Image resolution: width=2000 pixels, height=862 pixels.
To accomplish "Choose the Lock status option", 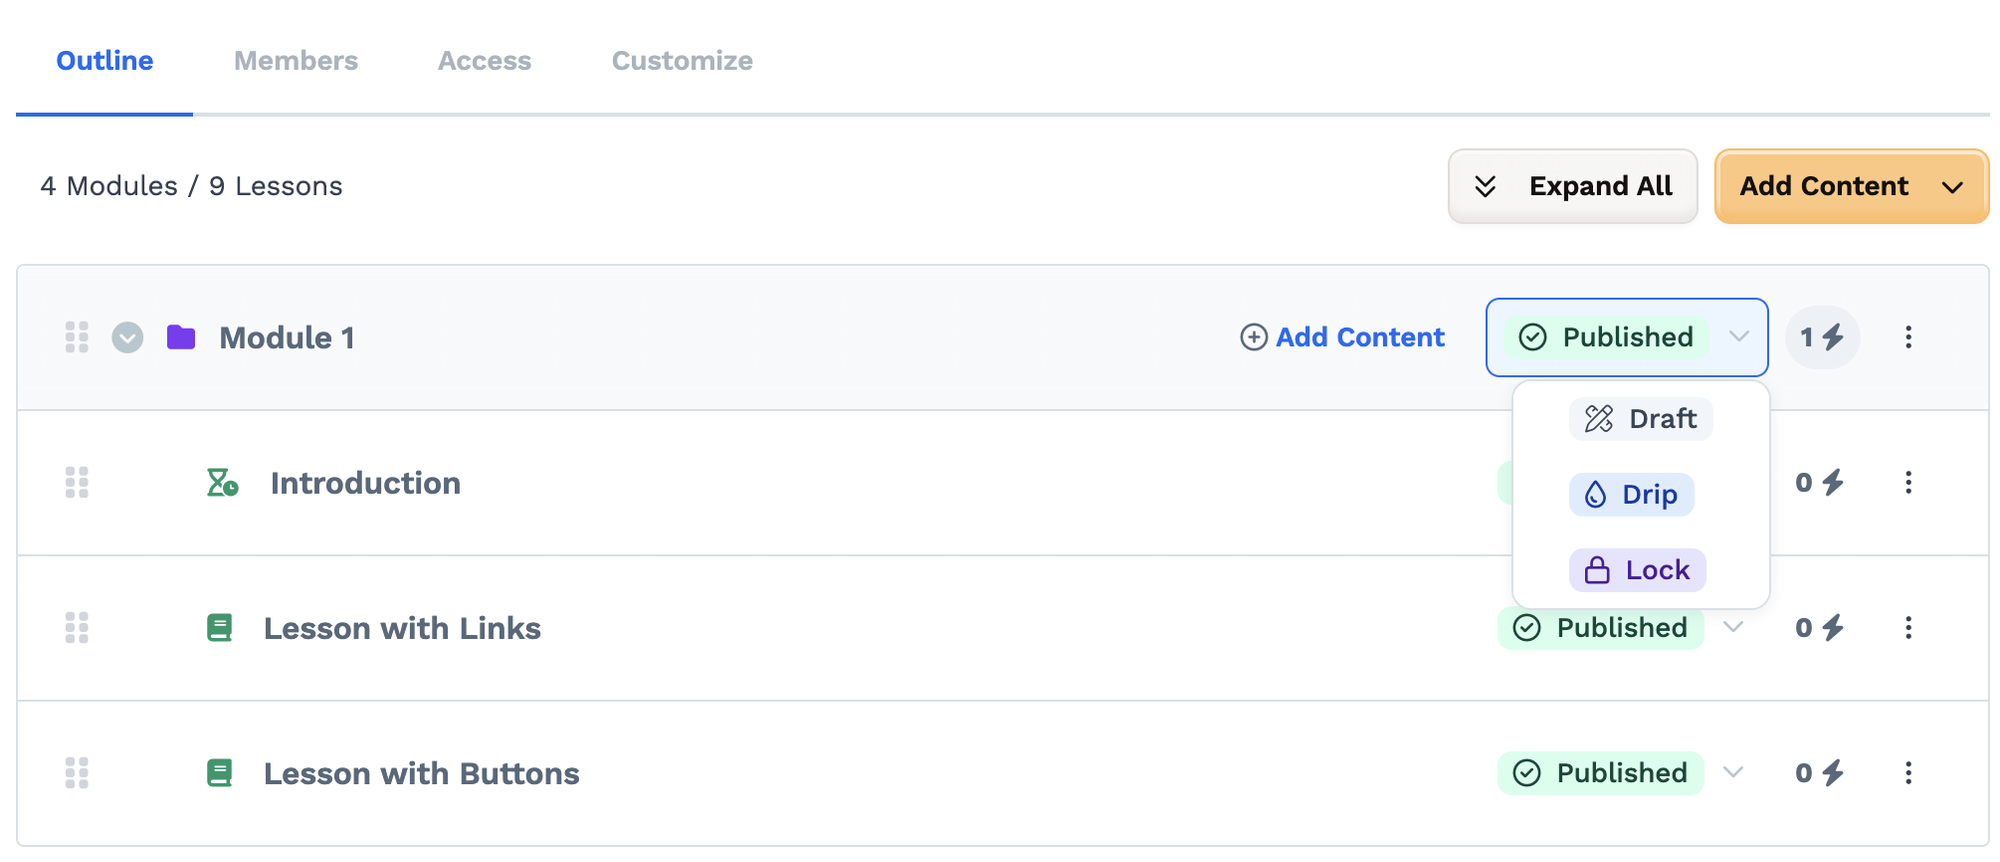I will tap(1638, 570).
